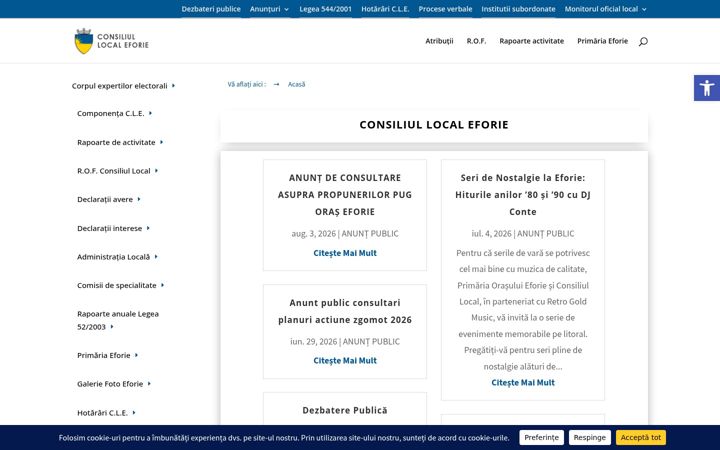Read more on Seri de Nostalgie article

tap(523, 382)
